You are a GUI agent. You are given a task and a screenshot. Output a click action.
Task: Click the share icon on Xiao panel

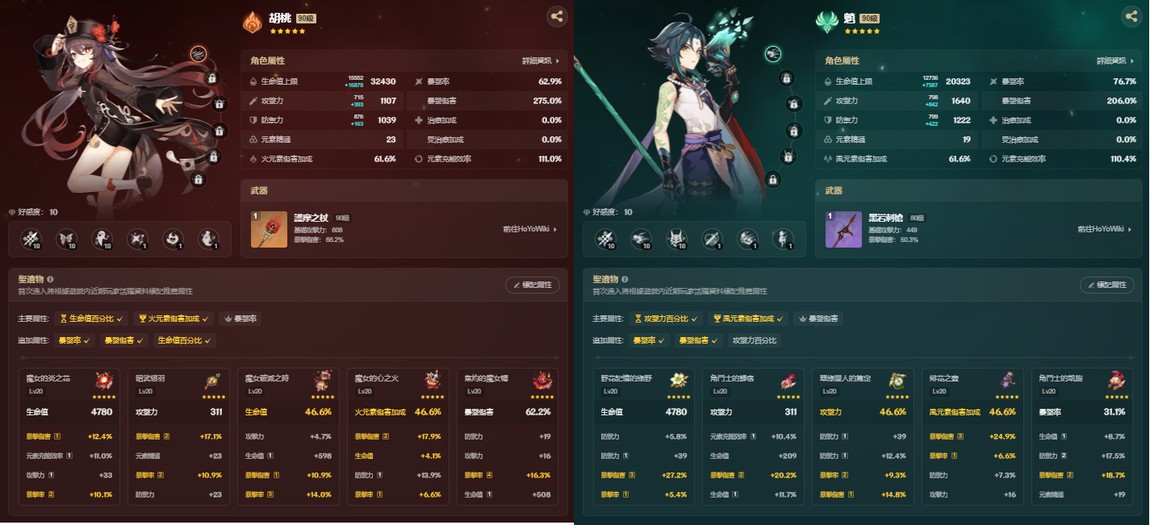pos(1130,16)
